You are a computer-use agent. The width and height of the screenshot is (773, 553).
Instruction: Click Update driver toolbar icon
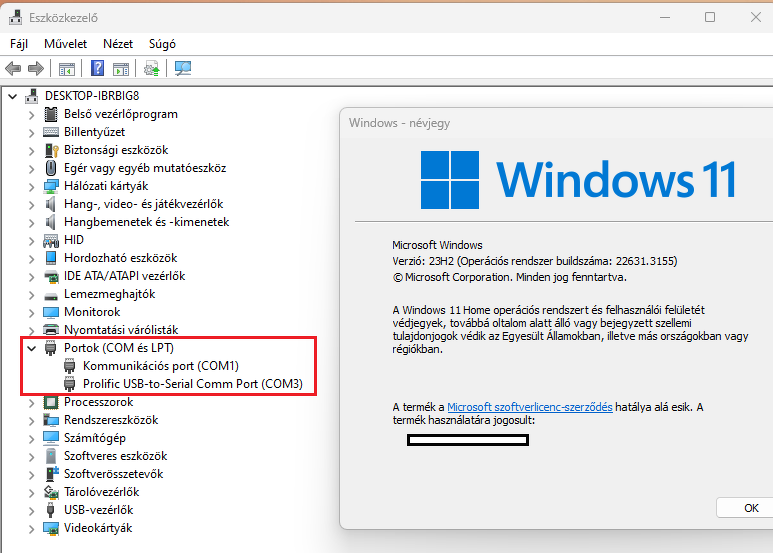(152, 69)
